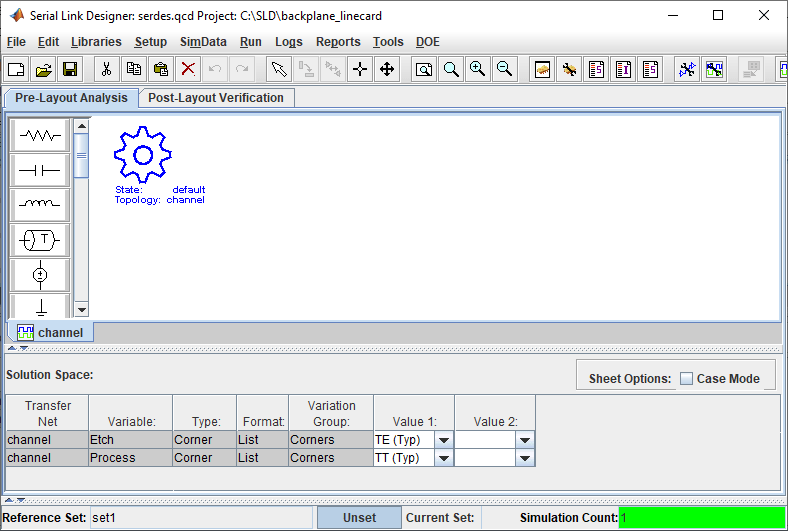Click the Etch variable cell
This screenshot has width=788, height=531.
(x=131, y=440)
